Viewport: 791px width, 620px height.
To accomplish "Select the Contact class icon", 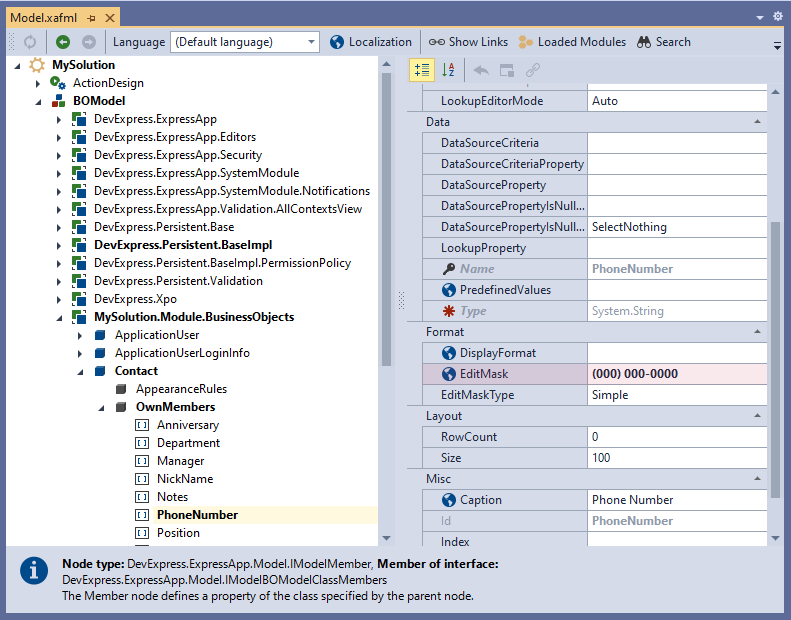I will (x=100, y=371).
